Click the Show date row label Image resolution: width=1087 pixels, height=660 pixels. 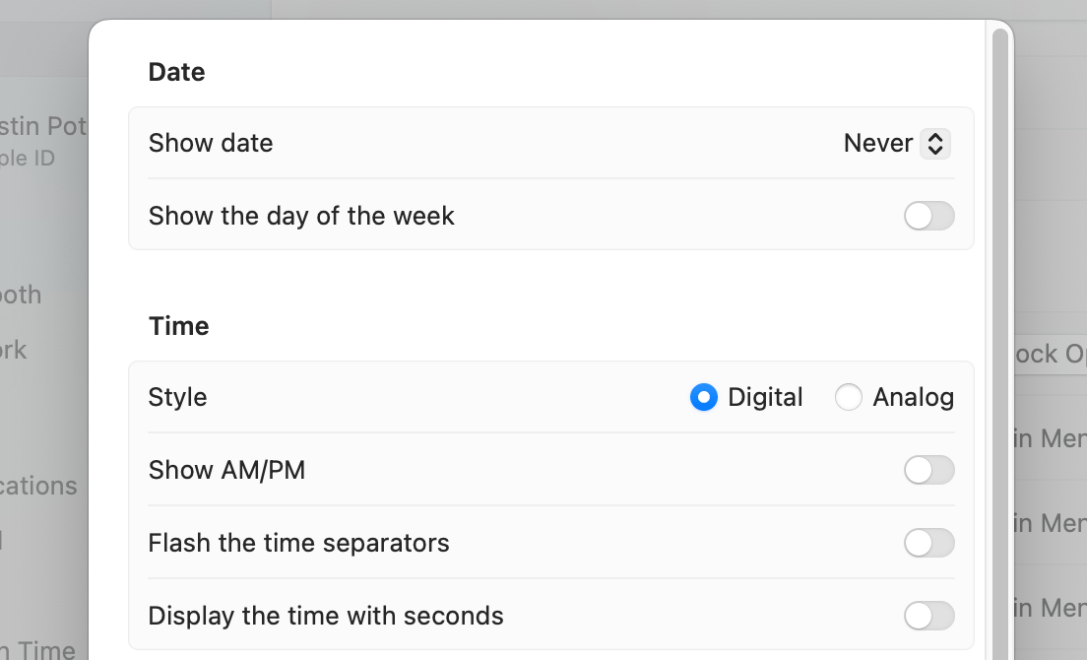(210, 143)
